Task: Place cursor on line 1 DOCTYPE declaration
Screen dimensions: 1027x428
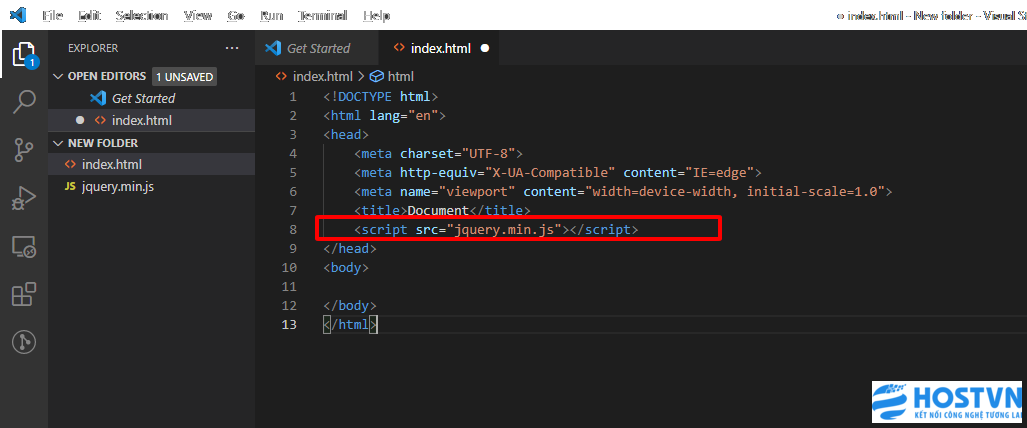Action: pos(381,97)
